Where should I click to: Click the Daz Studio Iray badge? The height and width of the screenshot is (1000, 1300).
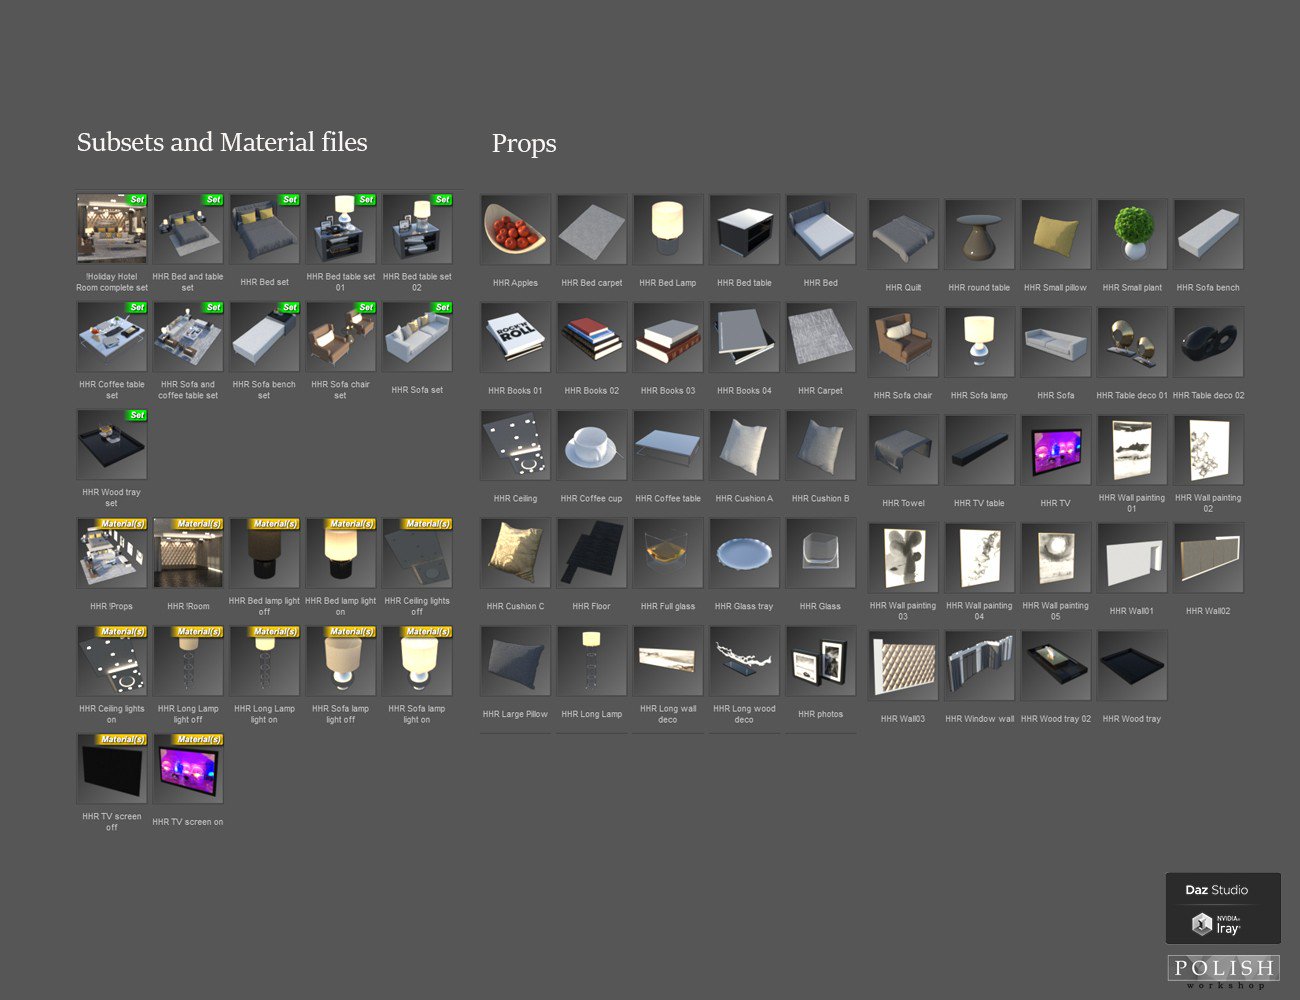pyautogui.click(x=1223, y=908)
